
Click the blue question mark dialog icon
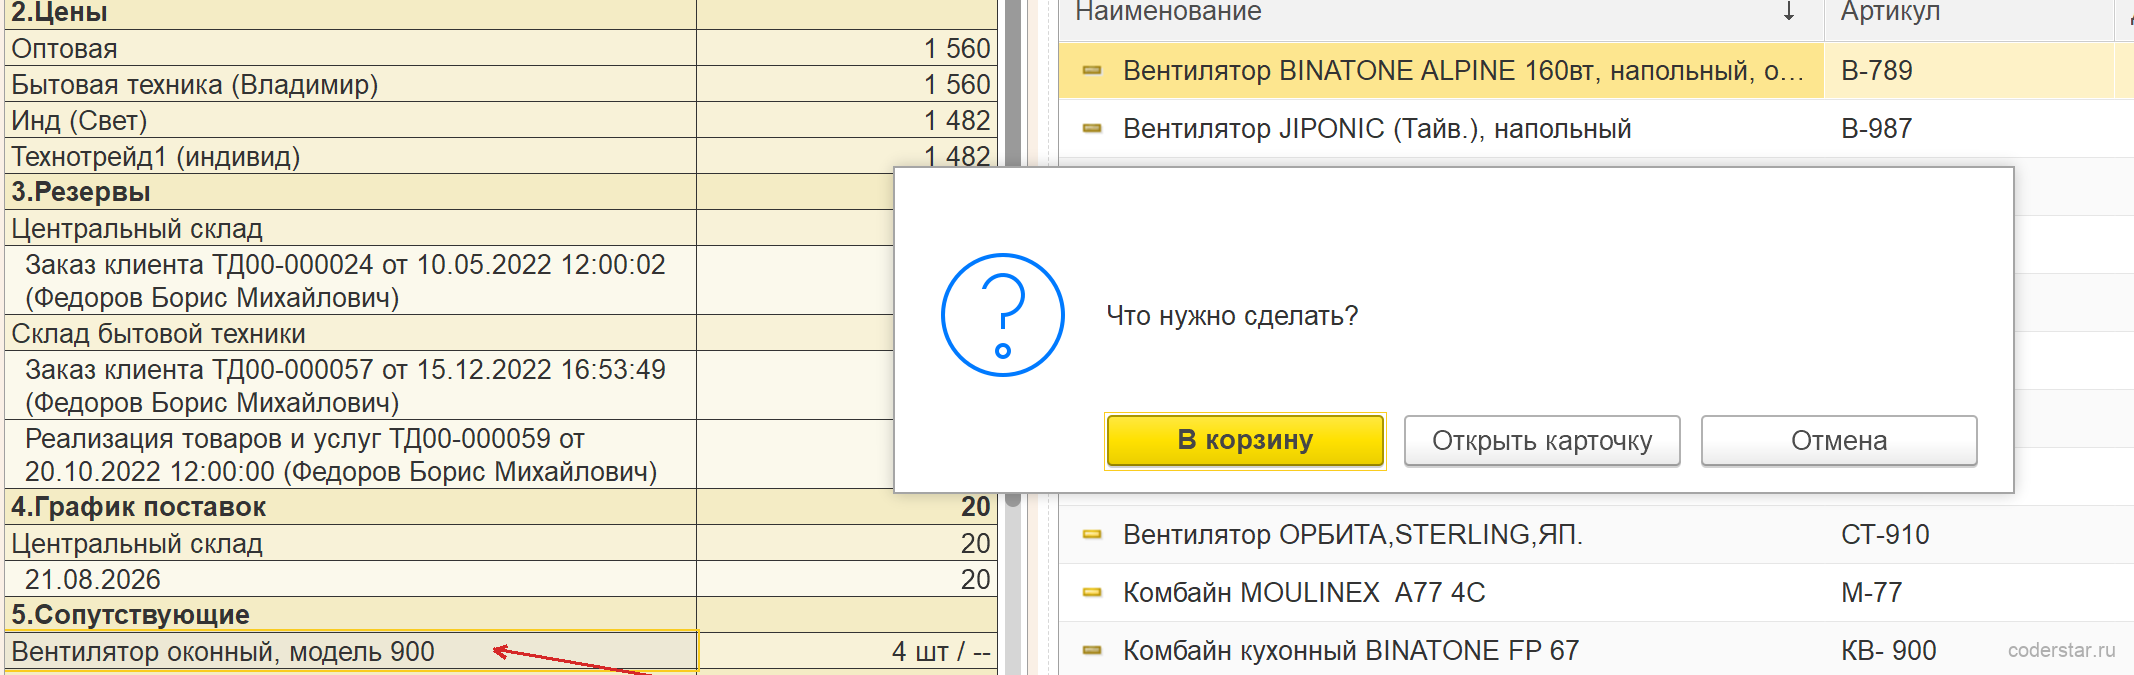coord(1003,315)
